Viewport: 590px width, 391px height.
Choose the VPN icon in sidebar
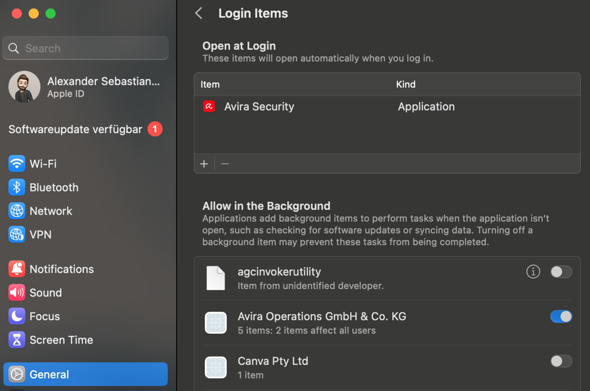17,234
